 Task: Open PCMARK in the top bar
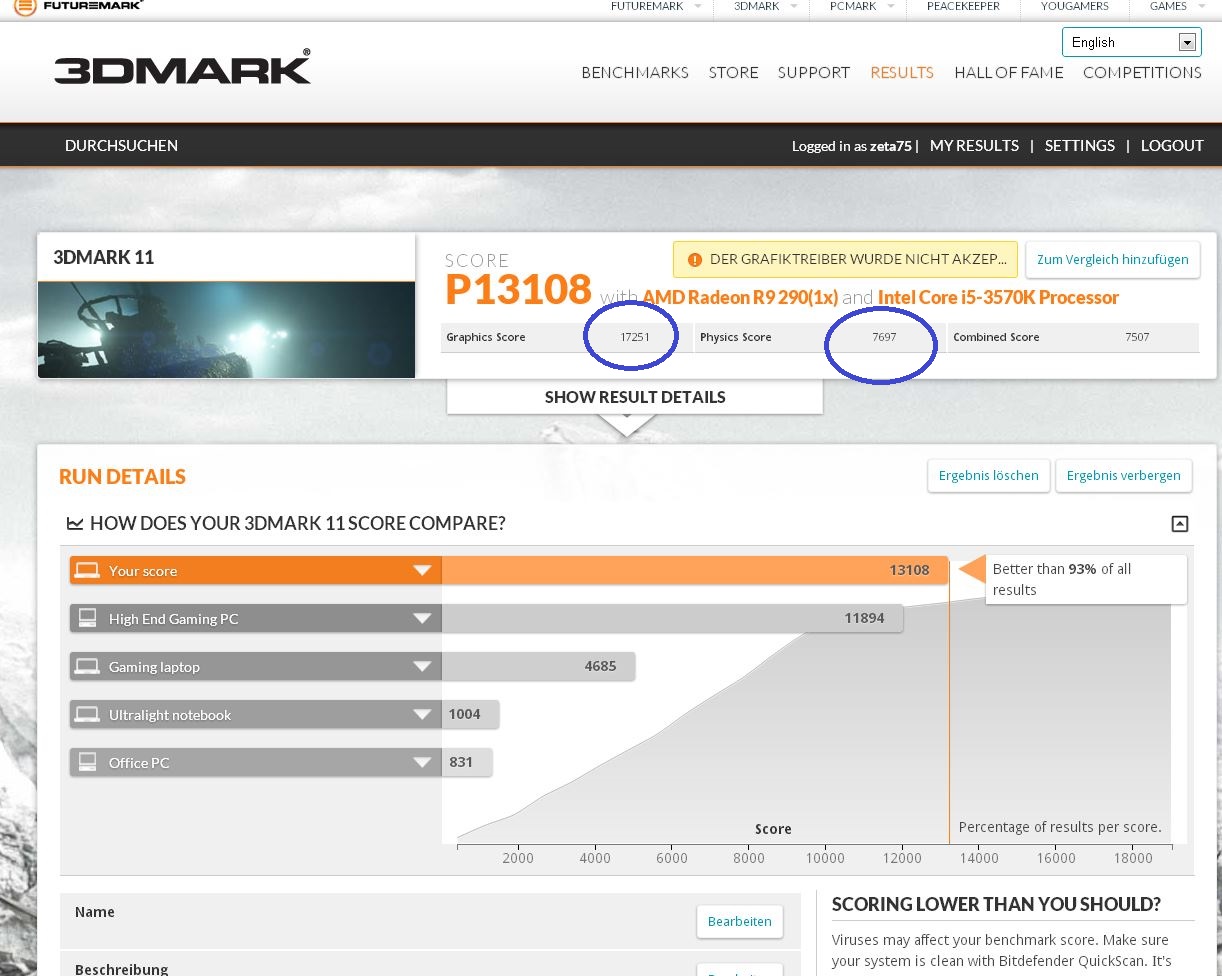coord(853,6)
